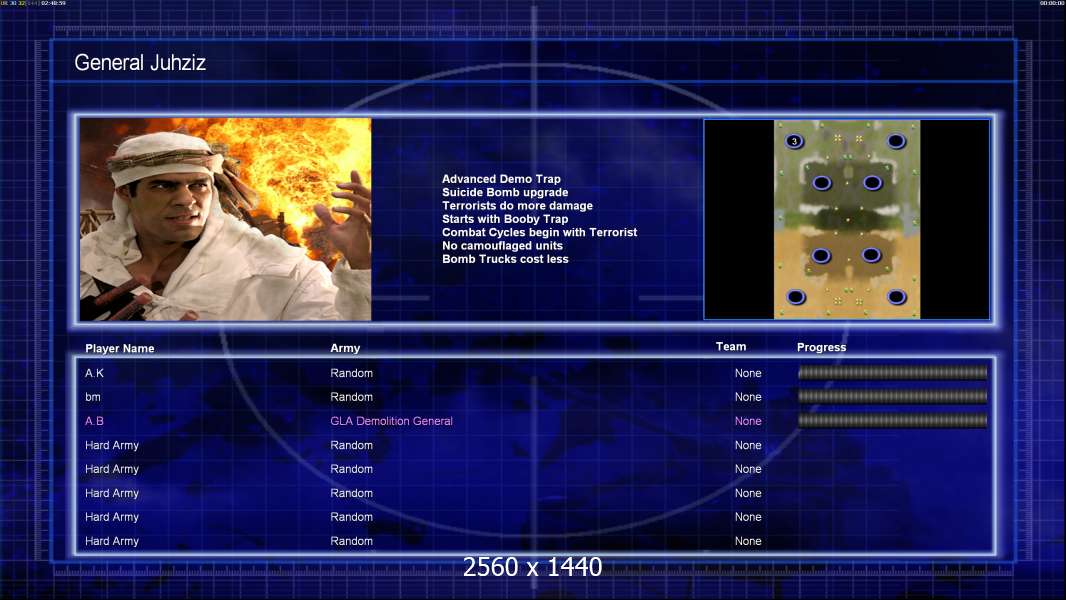
Task: Click the 'Player Name' column header
Action: click(120, 348)
